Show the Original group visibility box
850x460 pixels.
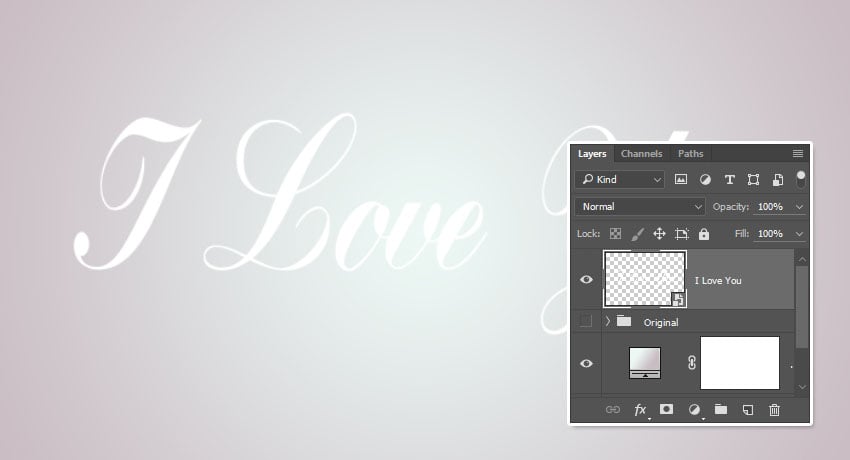coord(586,321)
